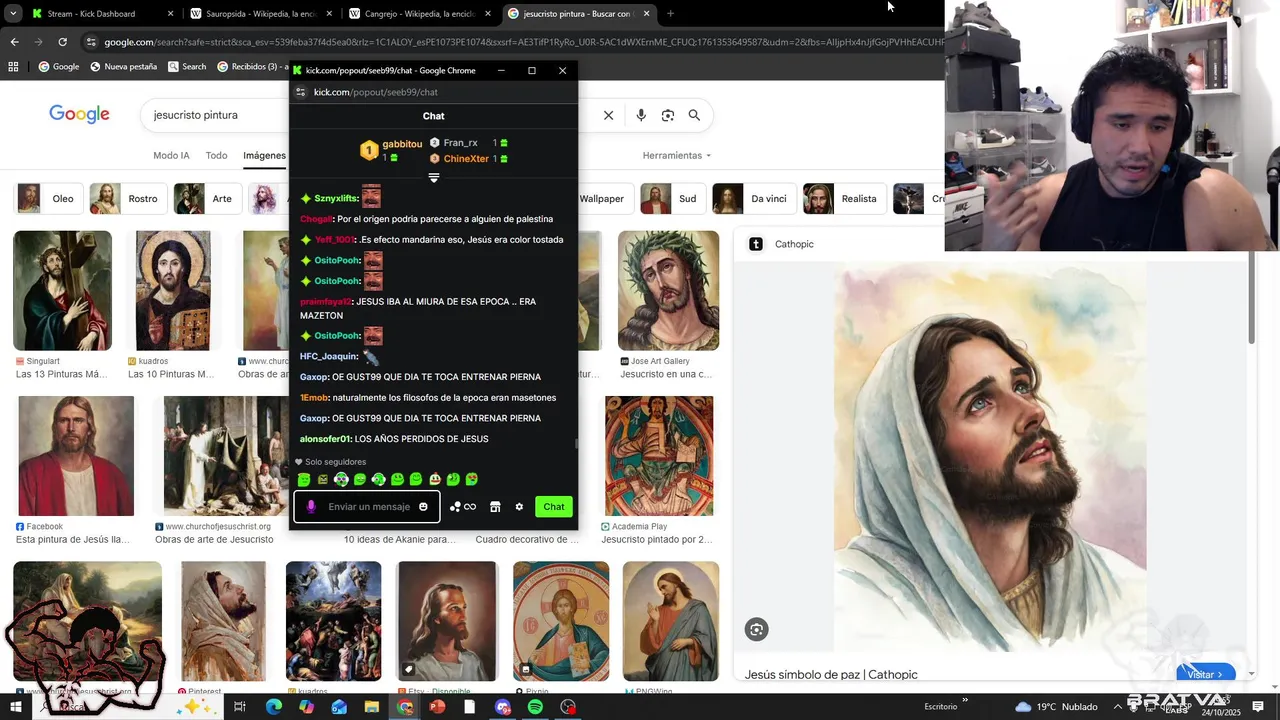Switch to Todo results tab

216,155
